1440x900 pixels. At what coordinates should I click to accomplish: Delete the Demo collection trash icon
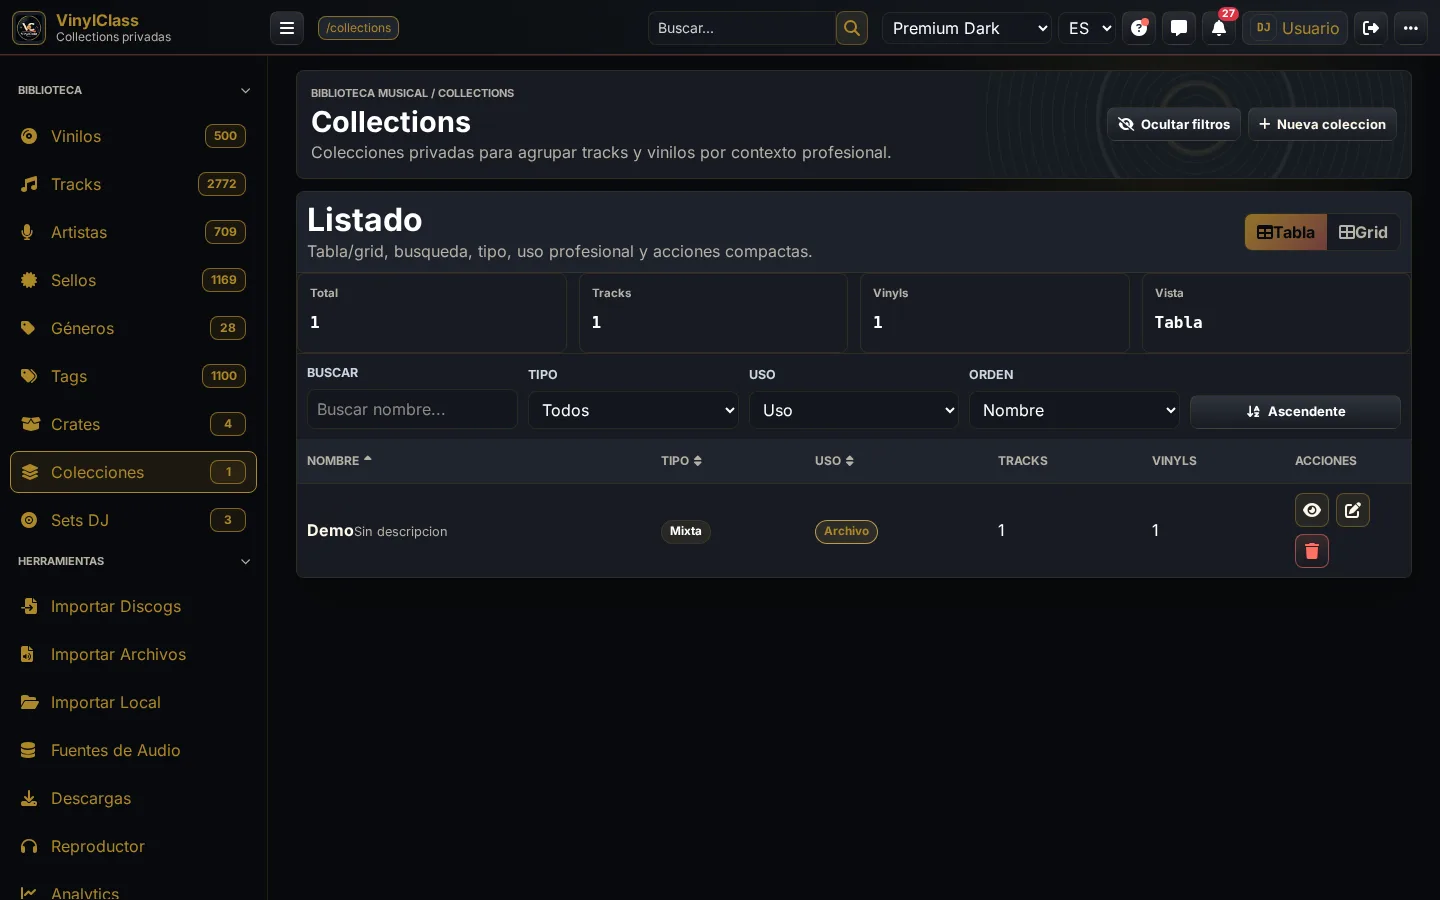pyautogui.click(x=1312, y=551)
